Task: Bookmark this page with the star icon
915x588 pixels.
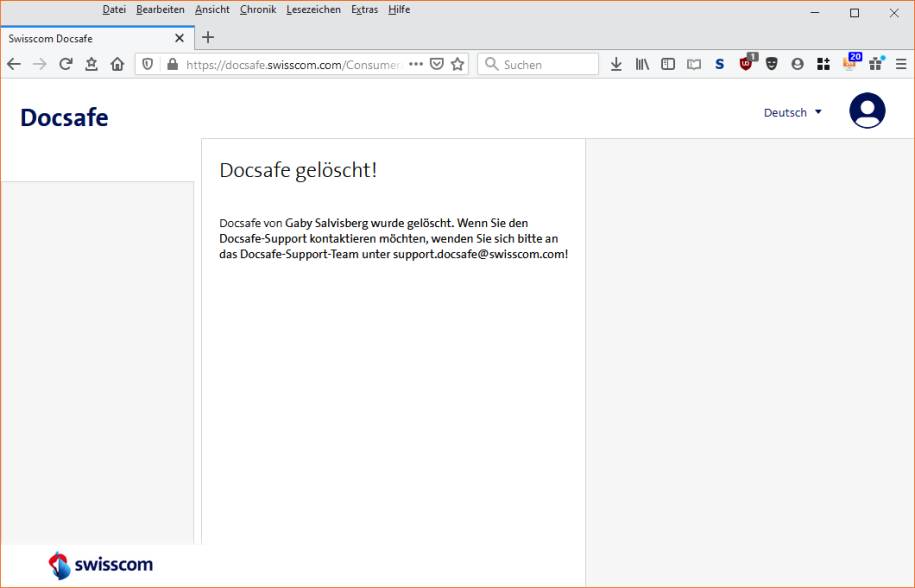Action: tap(458, 64)
